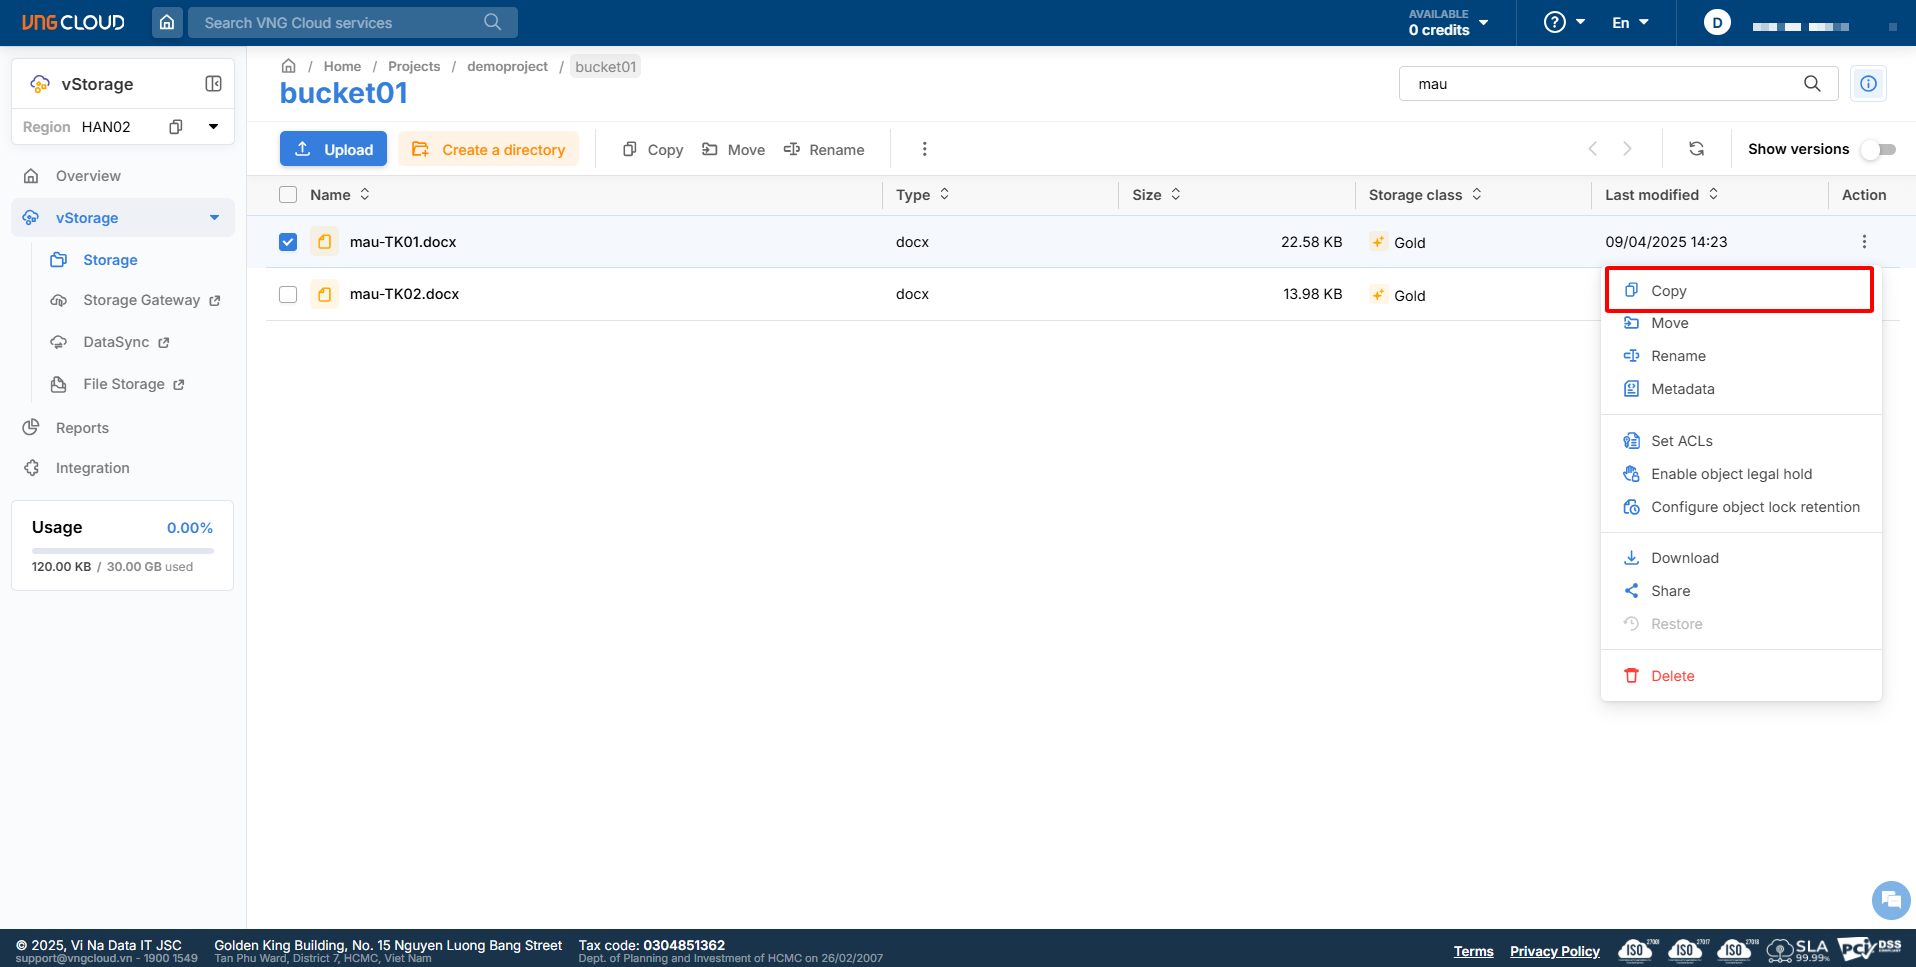Collapse the vStorage sidebar menu group
The image size is (1916, 967).
click(x=214, y=218)
